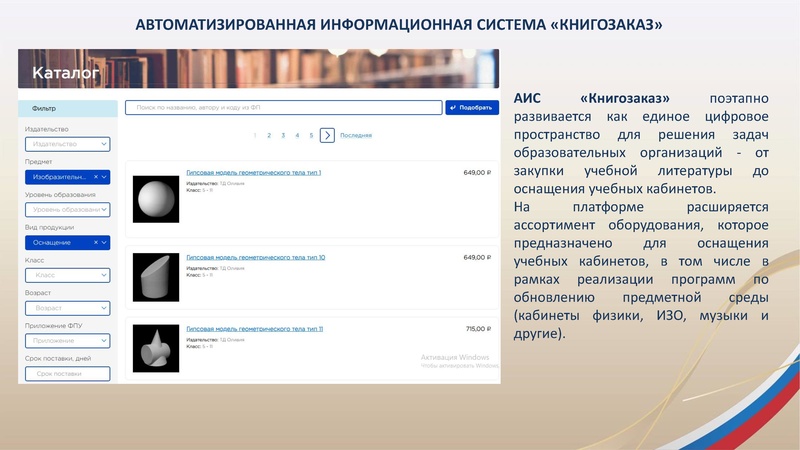Open Гипсовая модель геометрического тела тип 11
The height and width of the screenshot is (450, 800).
(255, 329)
